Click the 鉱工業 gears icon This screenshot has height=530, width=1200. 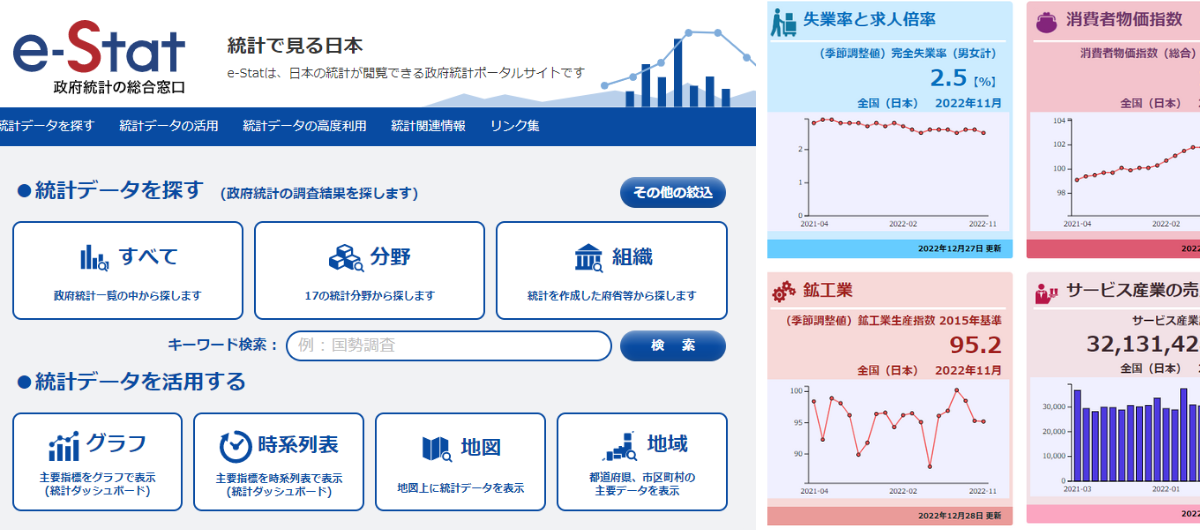pyautogui.click(x=784, y=292)
